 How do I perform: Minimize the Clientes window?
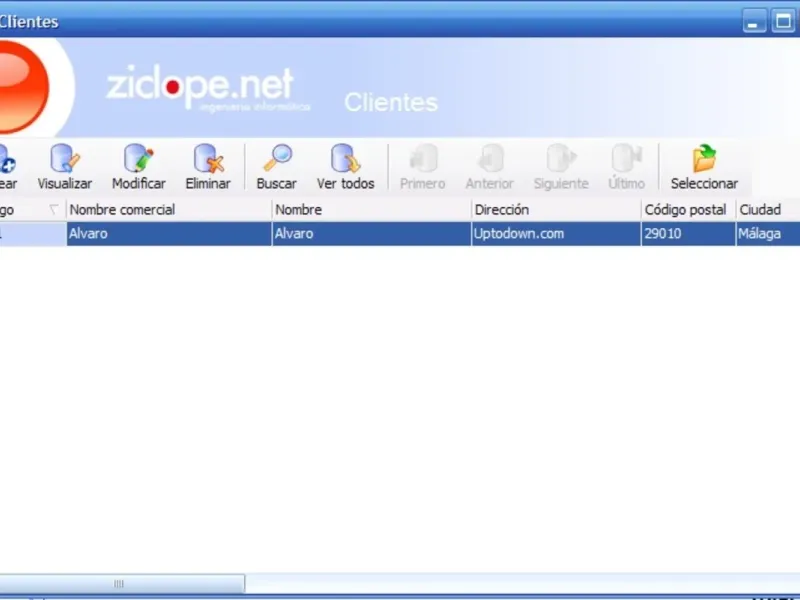pos(754,22)
